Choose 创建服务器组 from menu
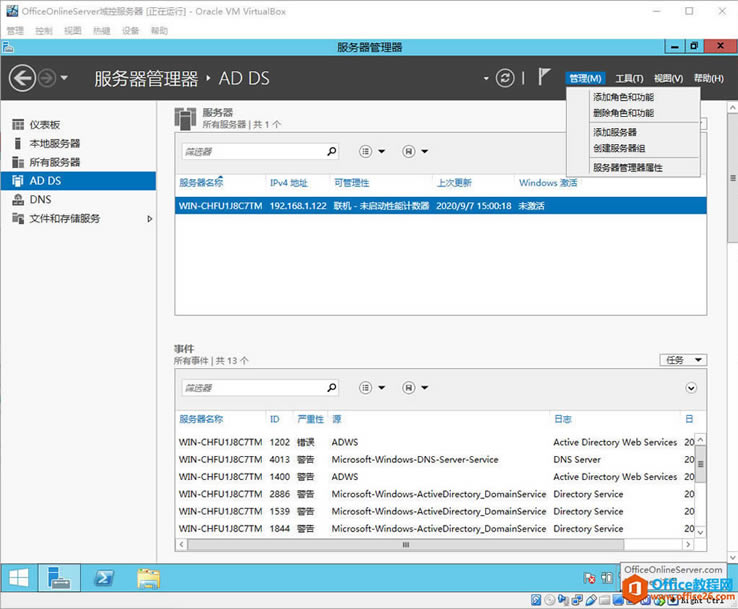This screenshot has width=738, height=609. pos(619,148)
